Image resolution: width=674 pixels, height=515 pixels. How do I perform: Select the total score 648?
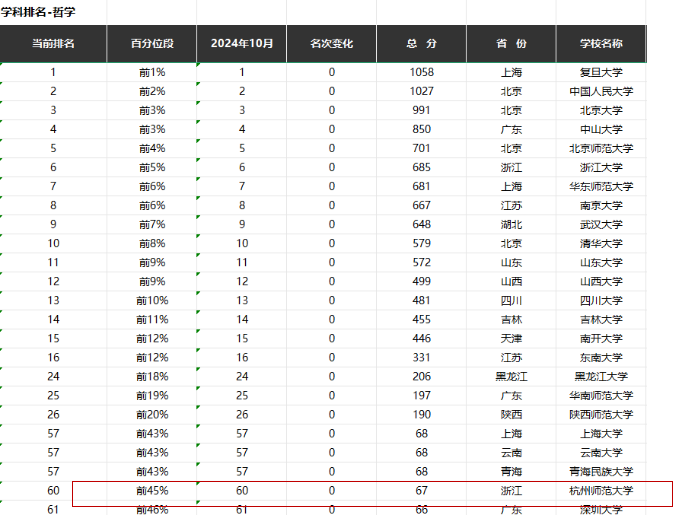click(x=421, y=224)
